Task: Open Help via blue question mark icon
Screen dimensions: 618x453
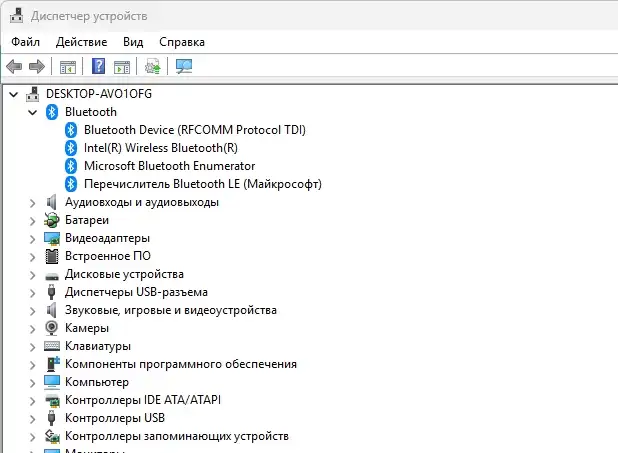Action: (x=98, y=66)
